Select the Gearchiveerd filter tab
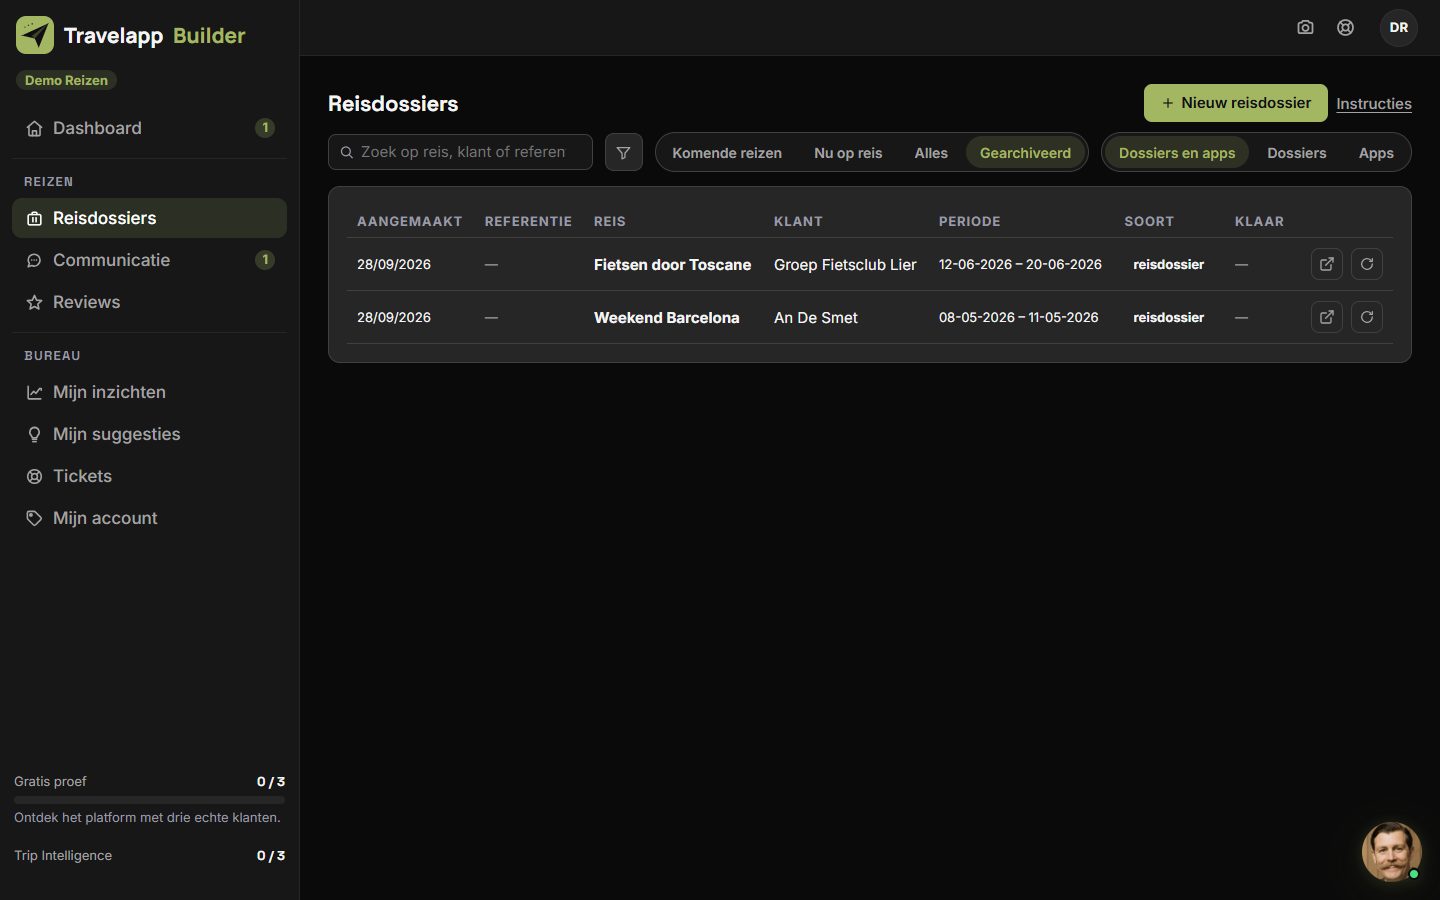Screen dimensions: 1440x900 [1025, 153]
